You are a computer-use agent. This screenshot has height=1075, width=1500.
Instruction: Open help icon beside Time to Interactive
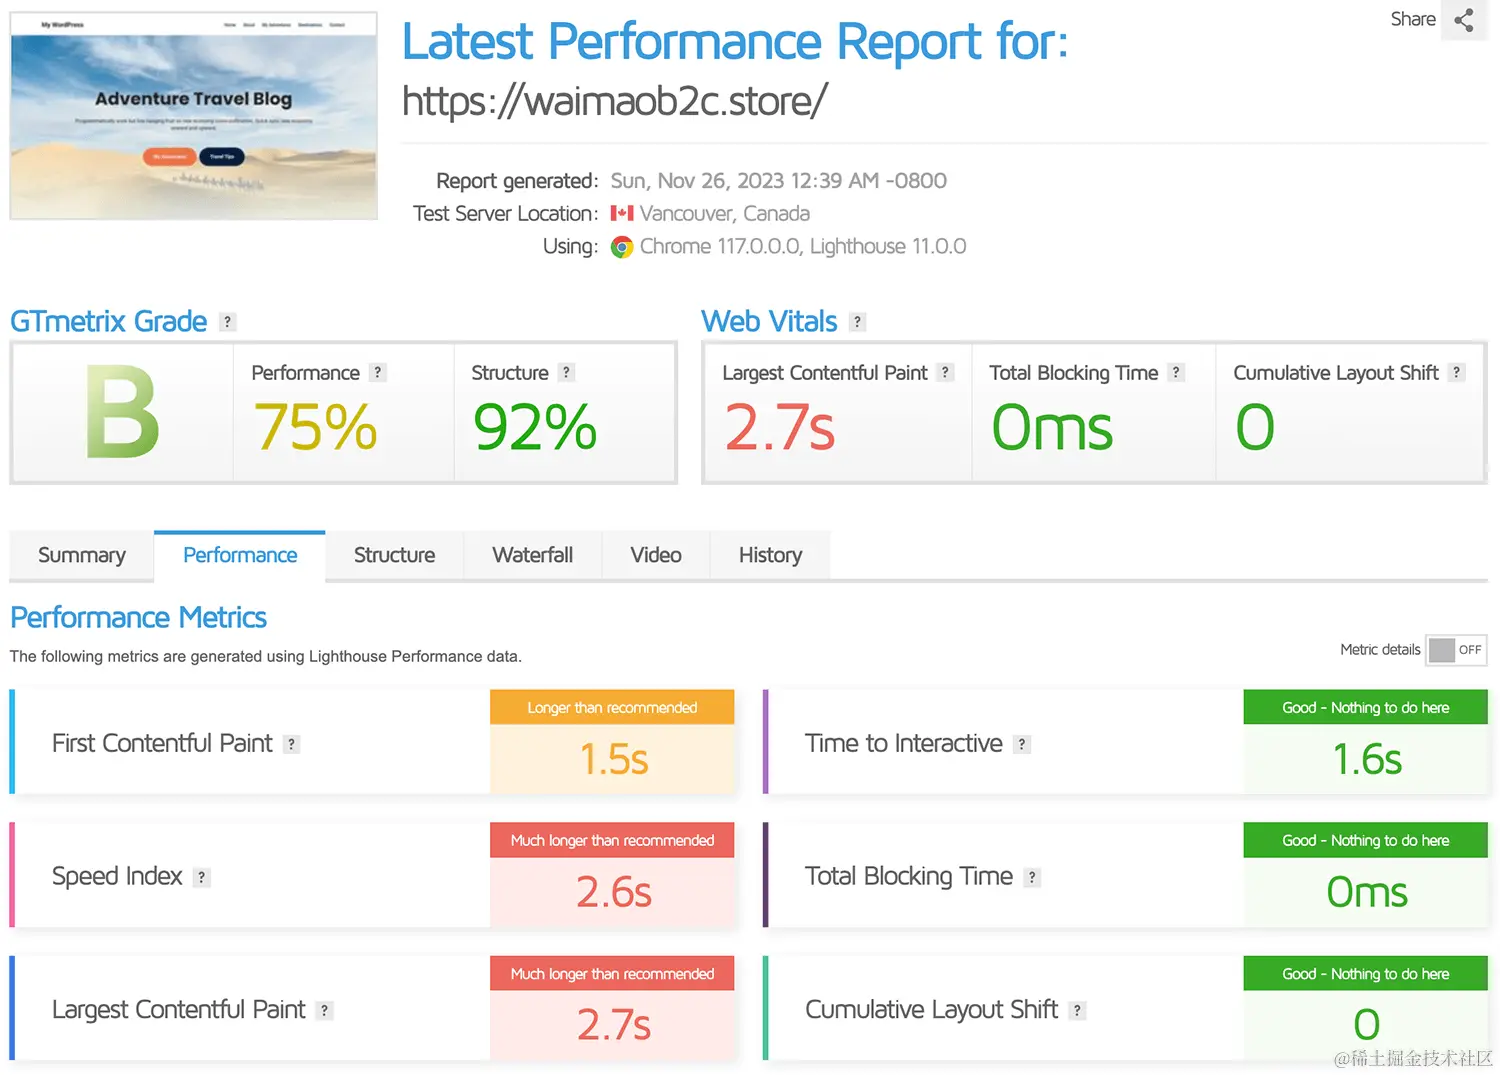pyautogui.click(x=1021, y=744)
